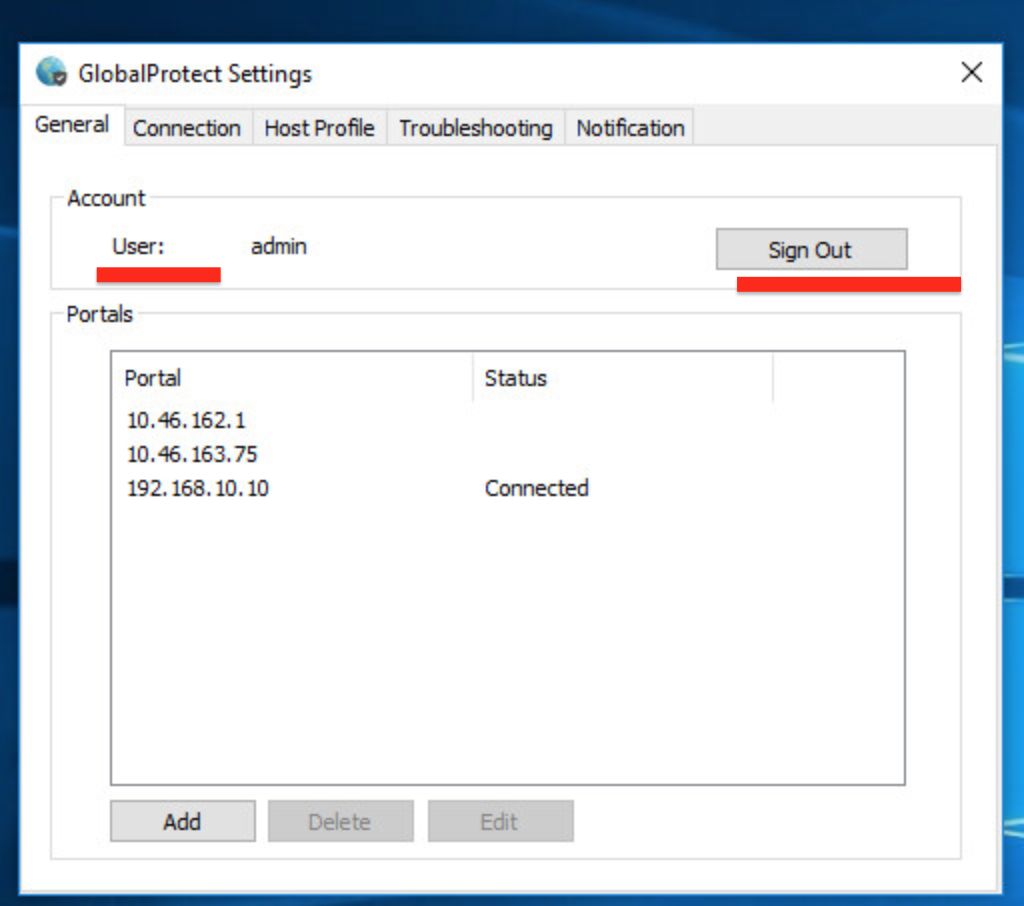Open the Connection tab
Viewport: 1024px width, 906px height.
[x=187, y=128]
